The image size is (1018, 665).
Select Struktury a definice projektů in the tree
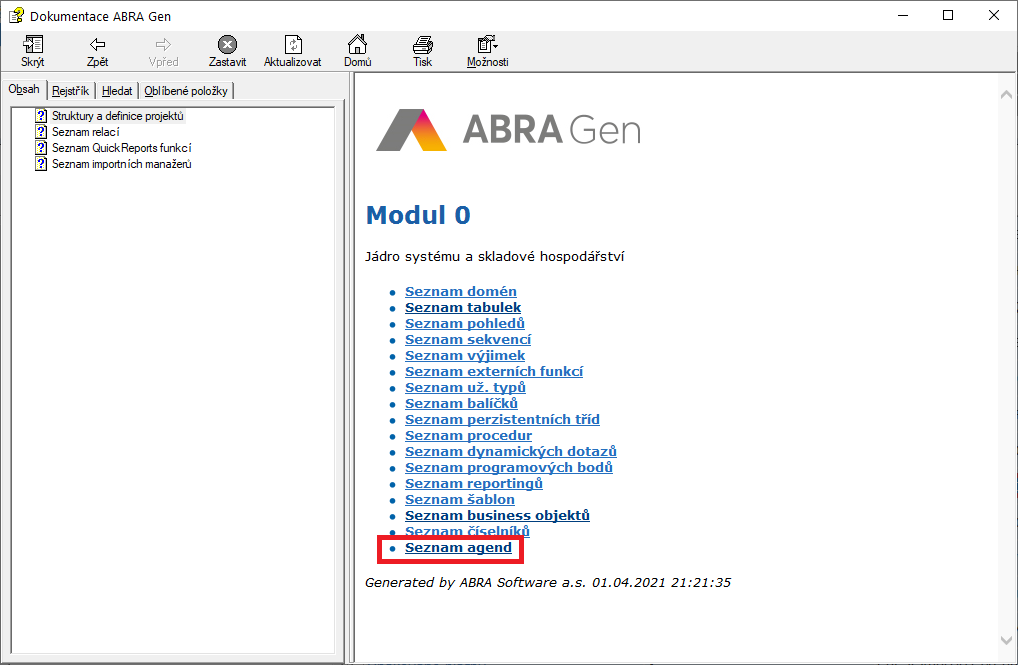(x=117, y=115)
